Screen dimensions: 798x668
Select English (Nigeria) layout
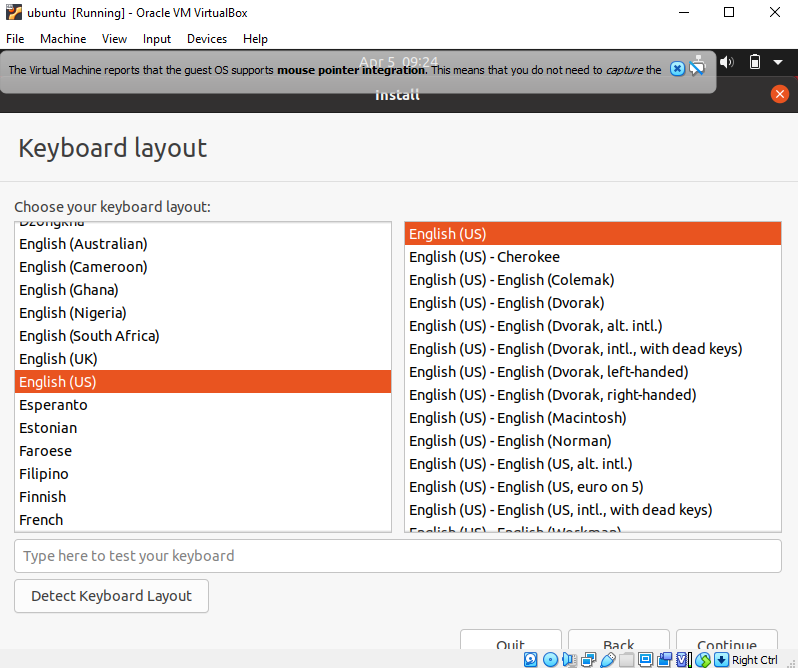203,313
